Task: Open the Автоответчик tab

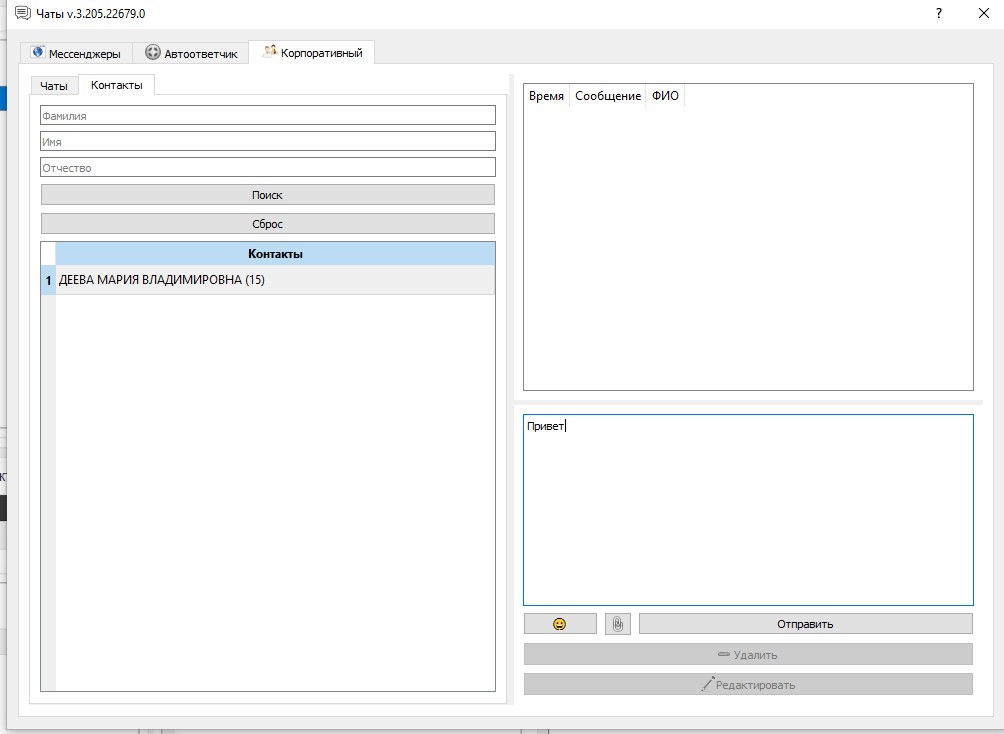Action: (x=191, y=53)
